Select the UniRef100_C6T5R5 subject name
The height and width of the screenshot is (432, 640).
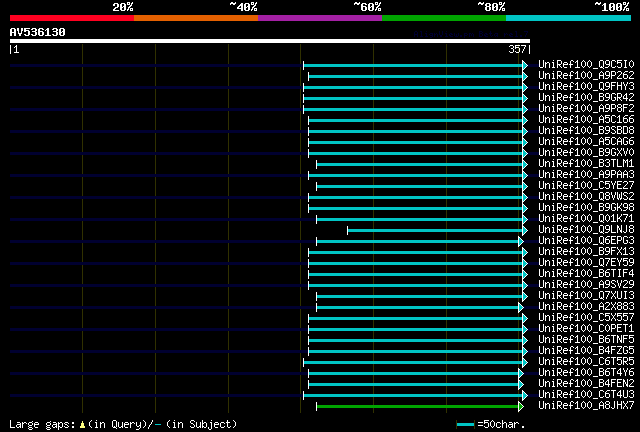click(586, 362)
